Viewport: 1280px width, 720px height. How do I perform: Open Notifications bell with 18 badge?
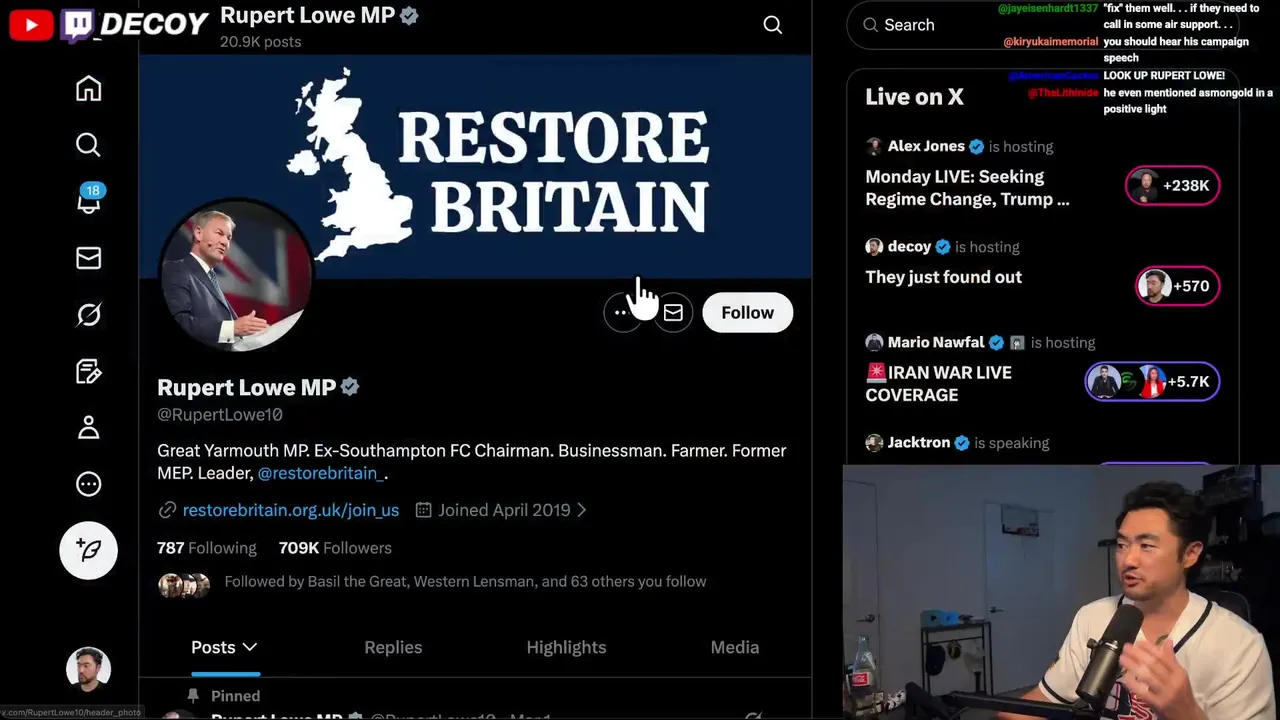click(x=89, y=199)
